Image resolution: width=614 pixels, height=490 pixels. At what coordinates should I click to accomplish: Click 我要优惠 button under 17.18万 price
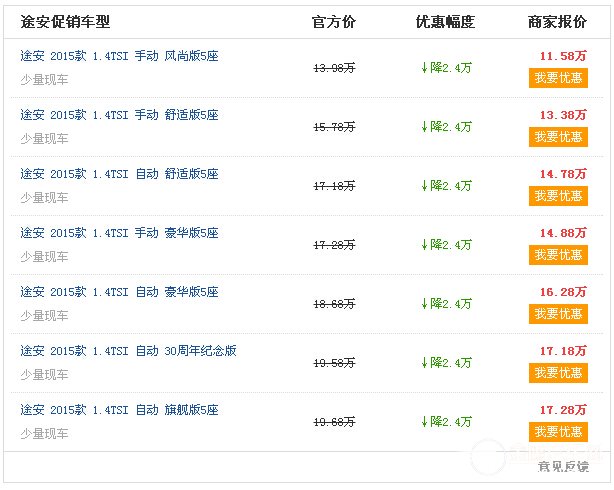pos(558,373)
